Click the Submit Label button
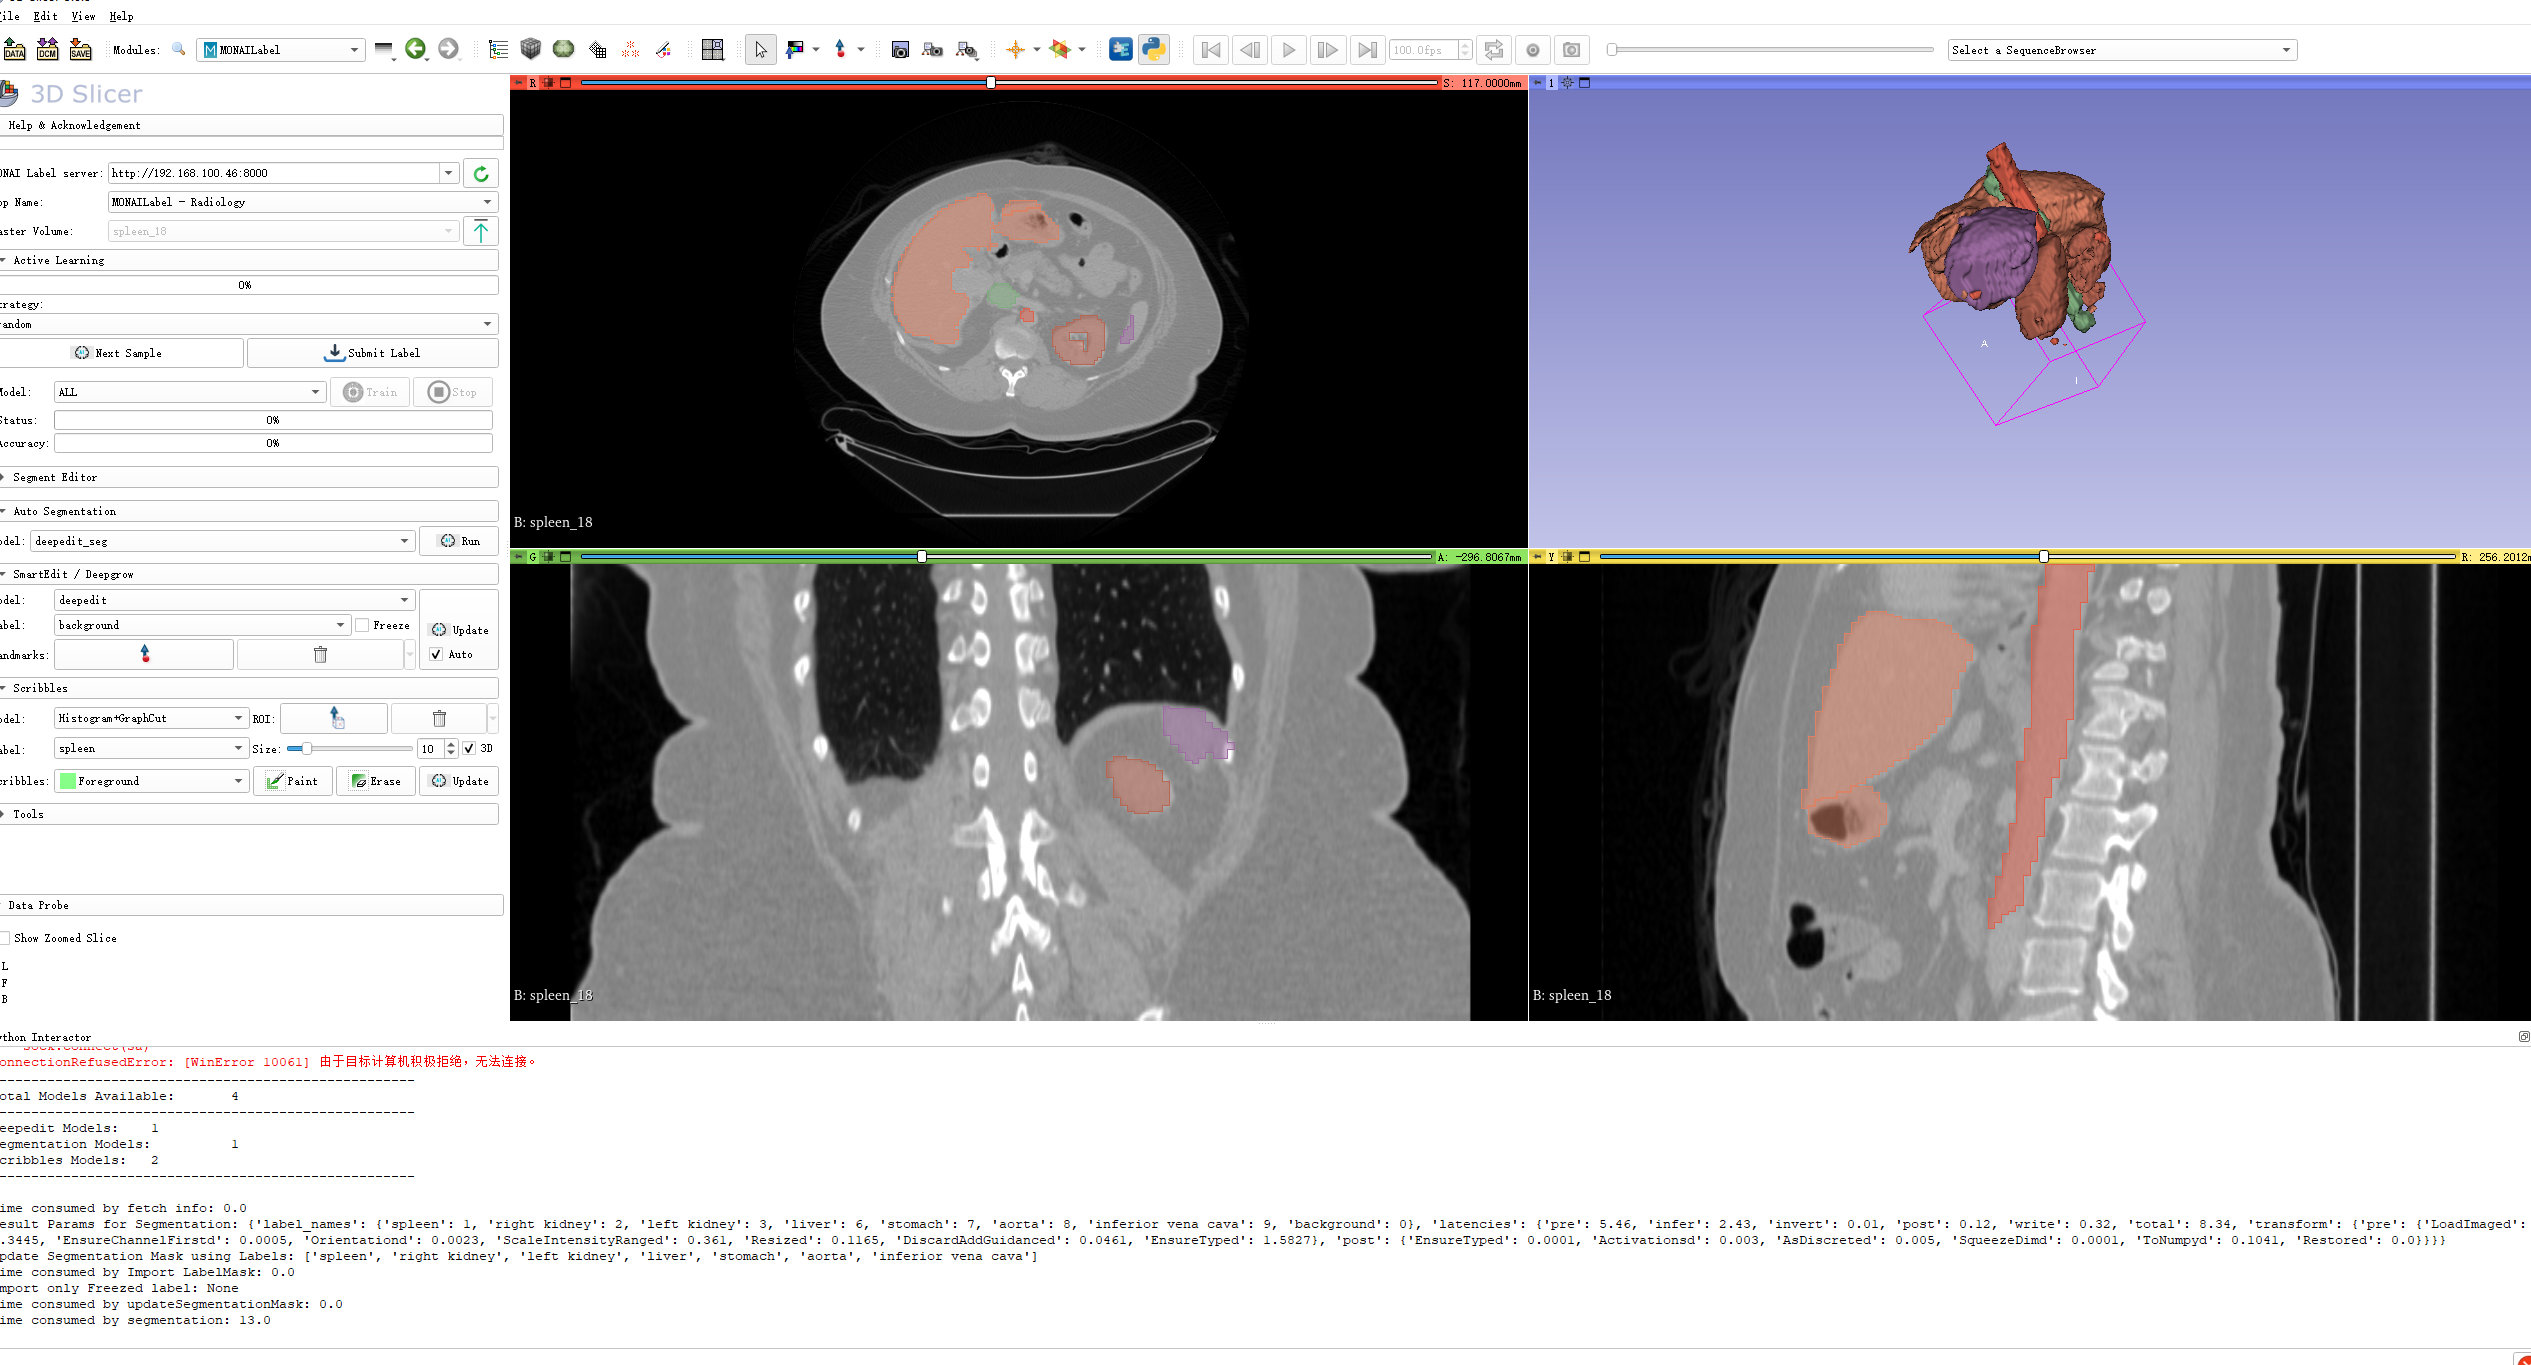2531x1365 pixels. [x=372, y=353]
